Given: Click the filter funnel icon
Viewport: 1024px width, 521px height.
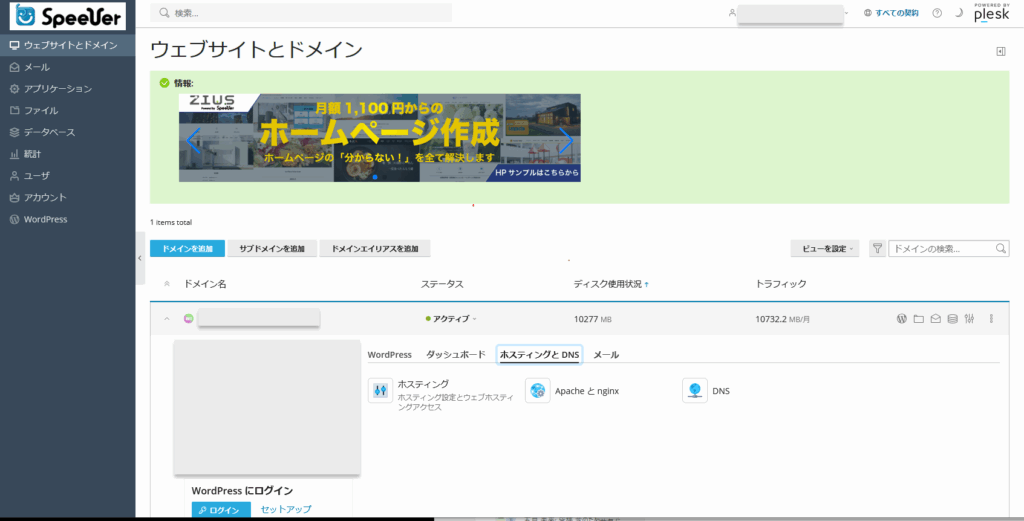Looking at the screenshot, I should (877, 249).
